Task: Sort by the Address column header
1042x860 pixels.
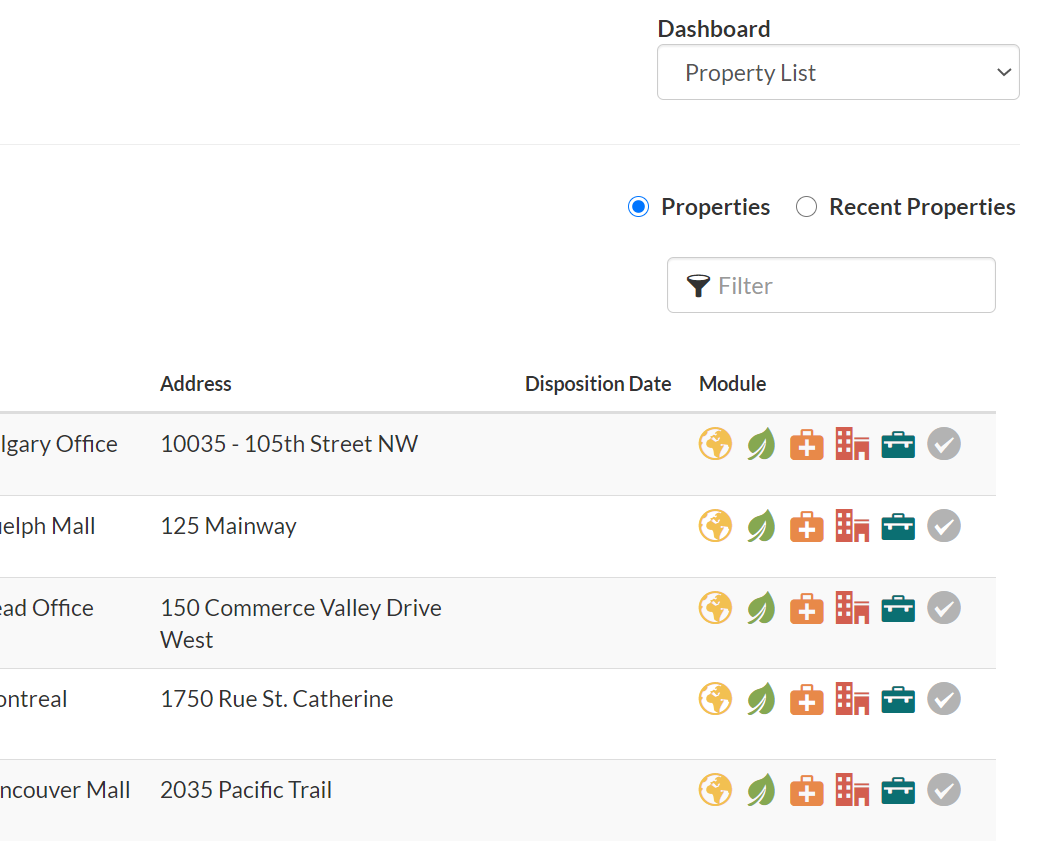Action: coord(195,383)
